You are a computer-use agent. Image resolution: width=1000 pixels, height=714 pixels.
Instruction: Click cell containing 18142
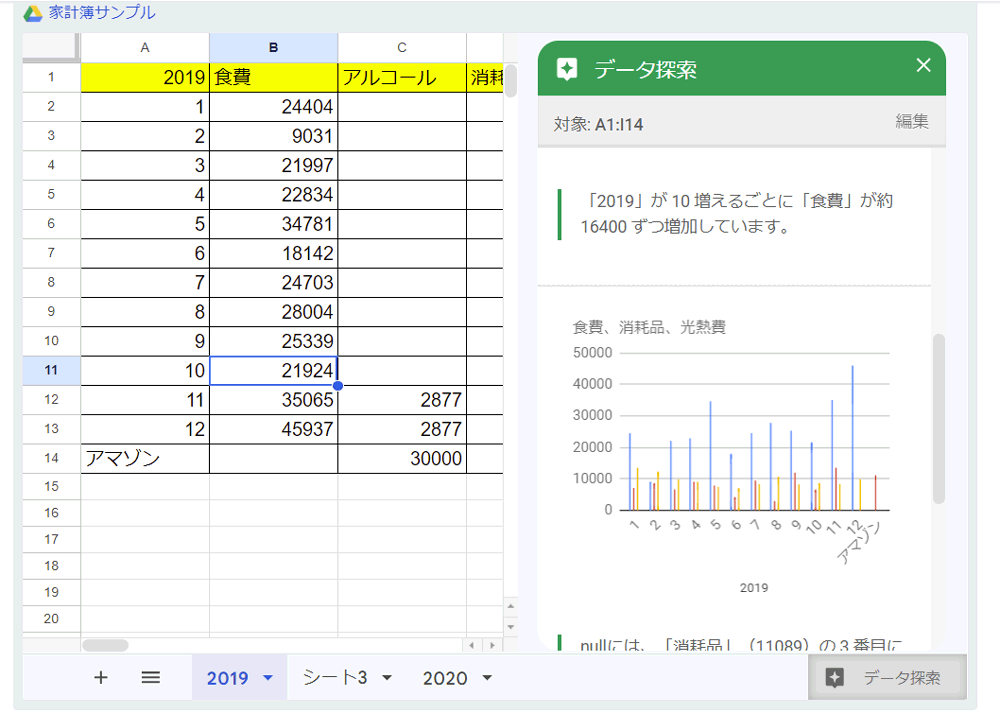click(274, 254)
